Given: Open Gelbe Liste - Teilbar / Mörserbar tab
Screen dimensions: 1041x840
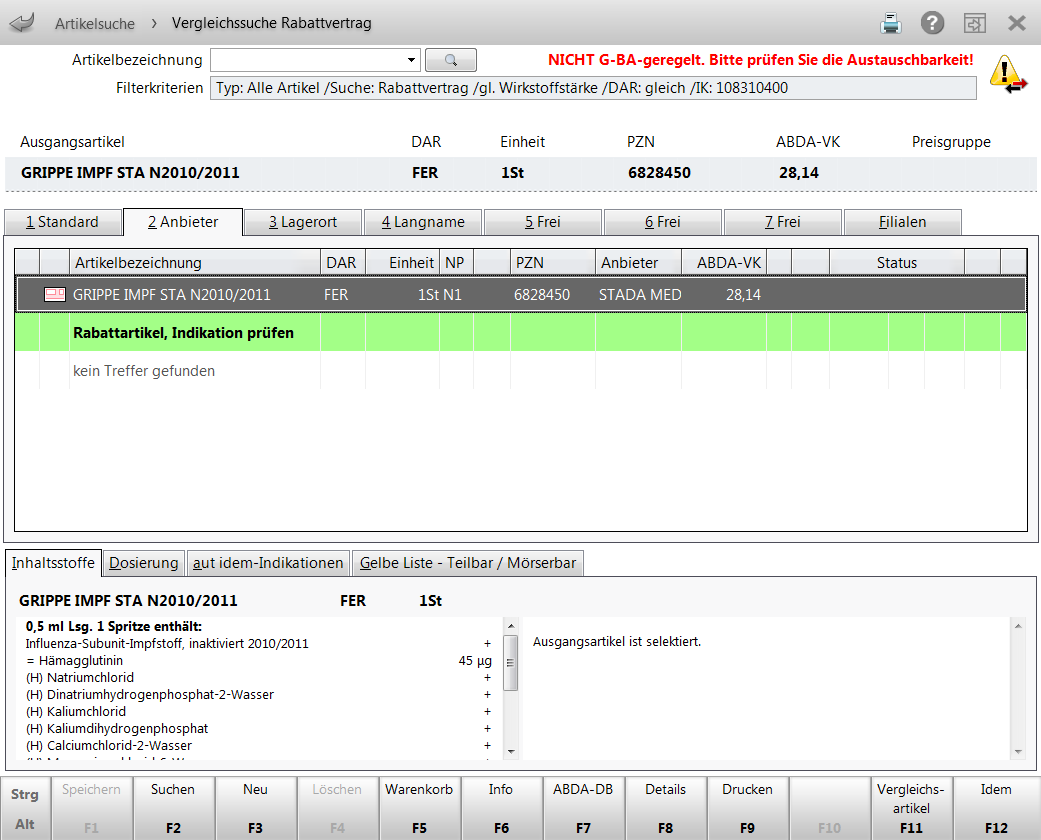Looking at the screenshot, I should [468, 563].
